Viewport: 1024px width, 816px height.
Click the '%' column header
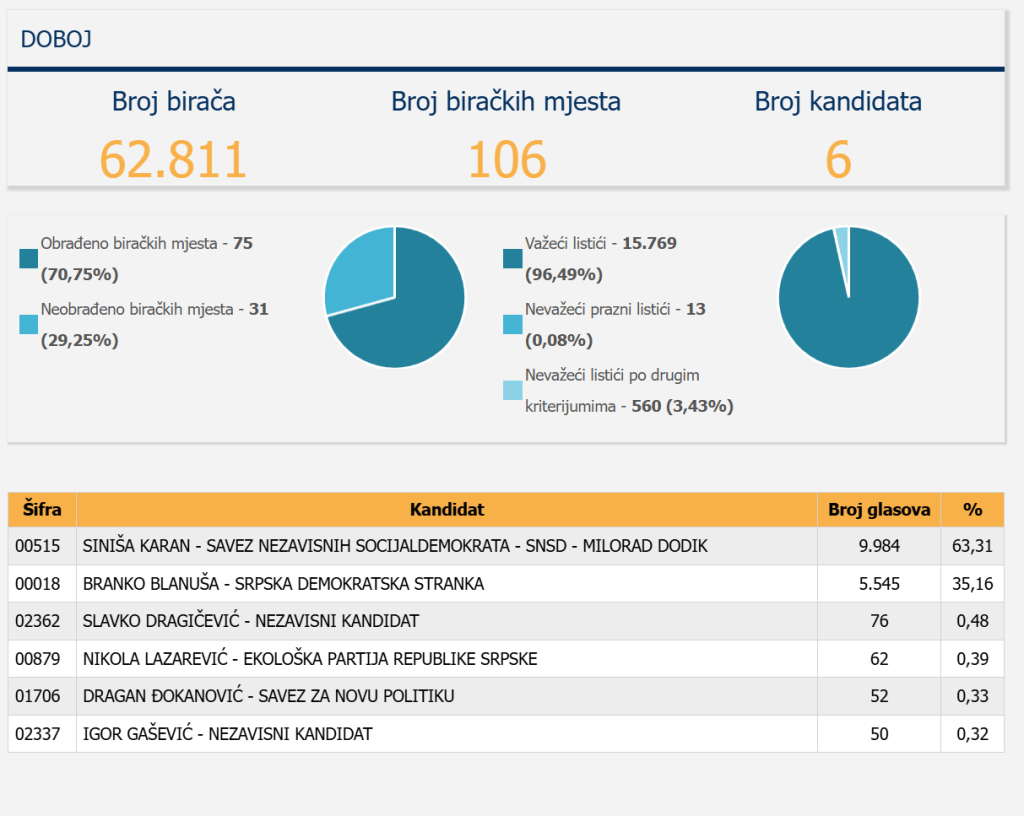coord(972,510)
